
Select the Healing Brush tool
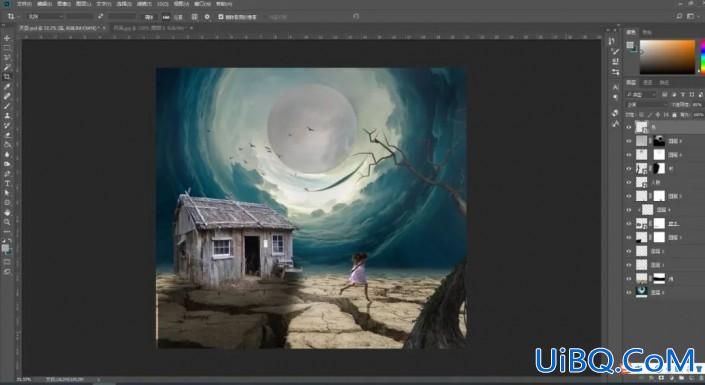point(7,96)
